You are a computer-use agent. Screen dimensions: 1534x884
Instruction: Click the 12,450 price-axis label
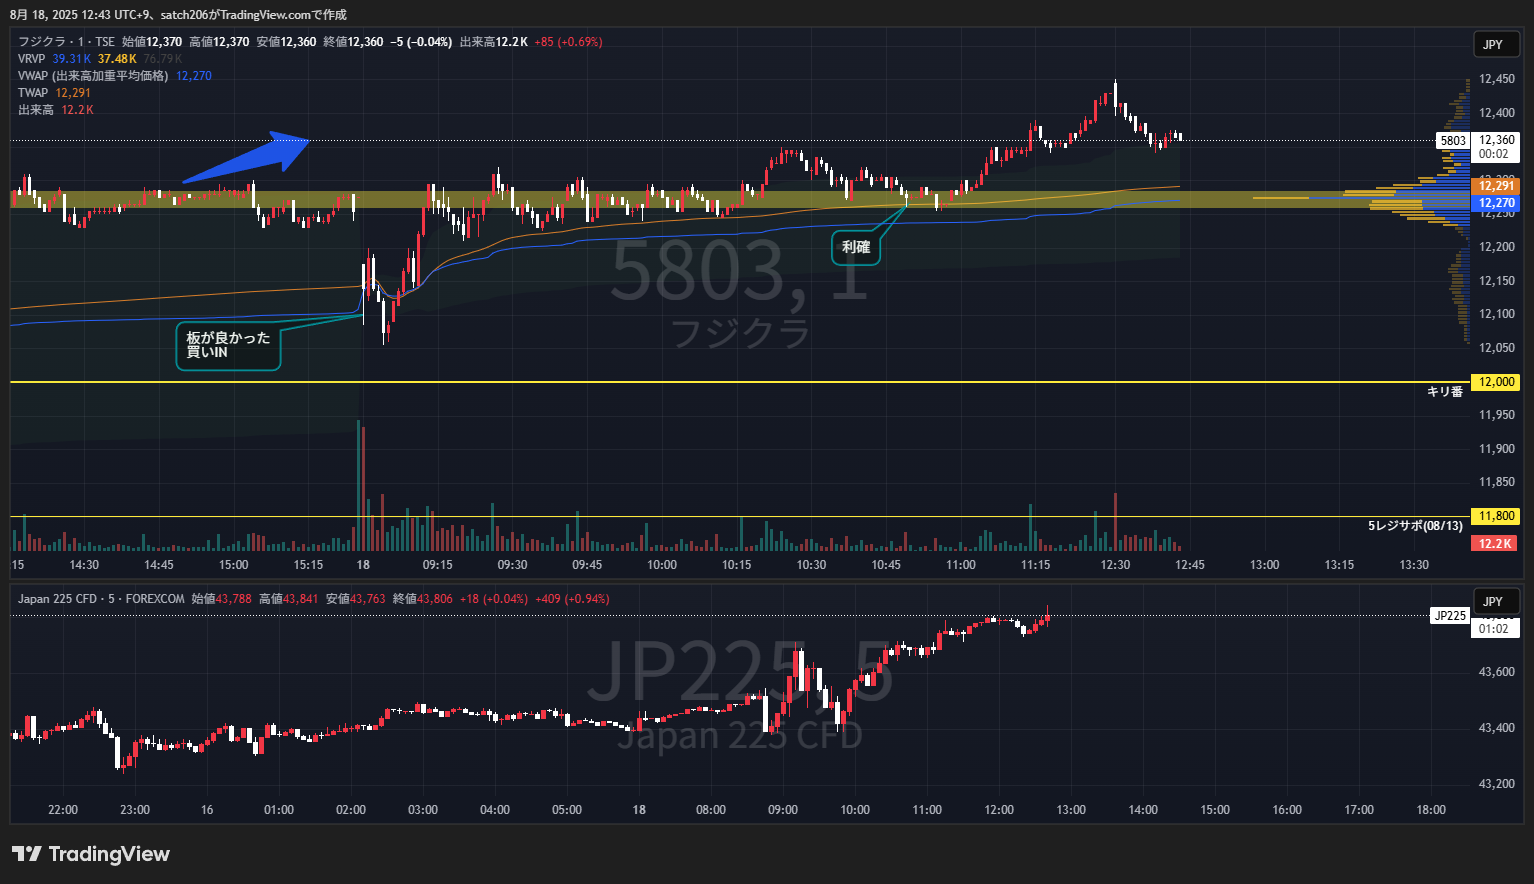coord(1496,80)
